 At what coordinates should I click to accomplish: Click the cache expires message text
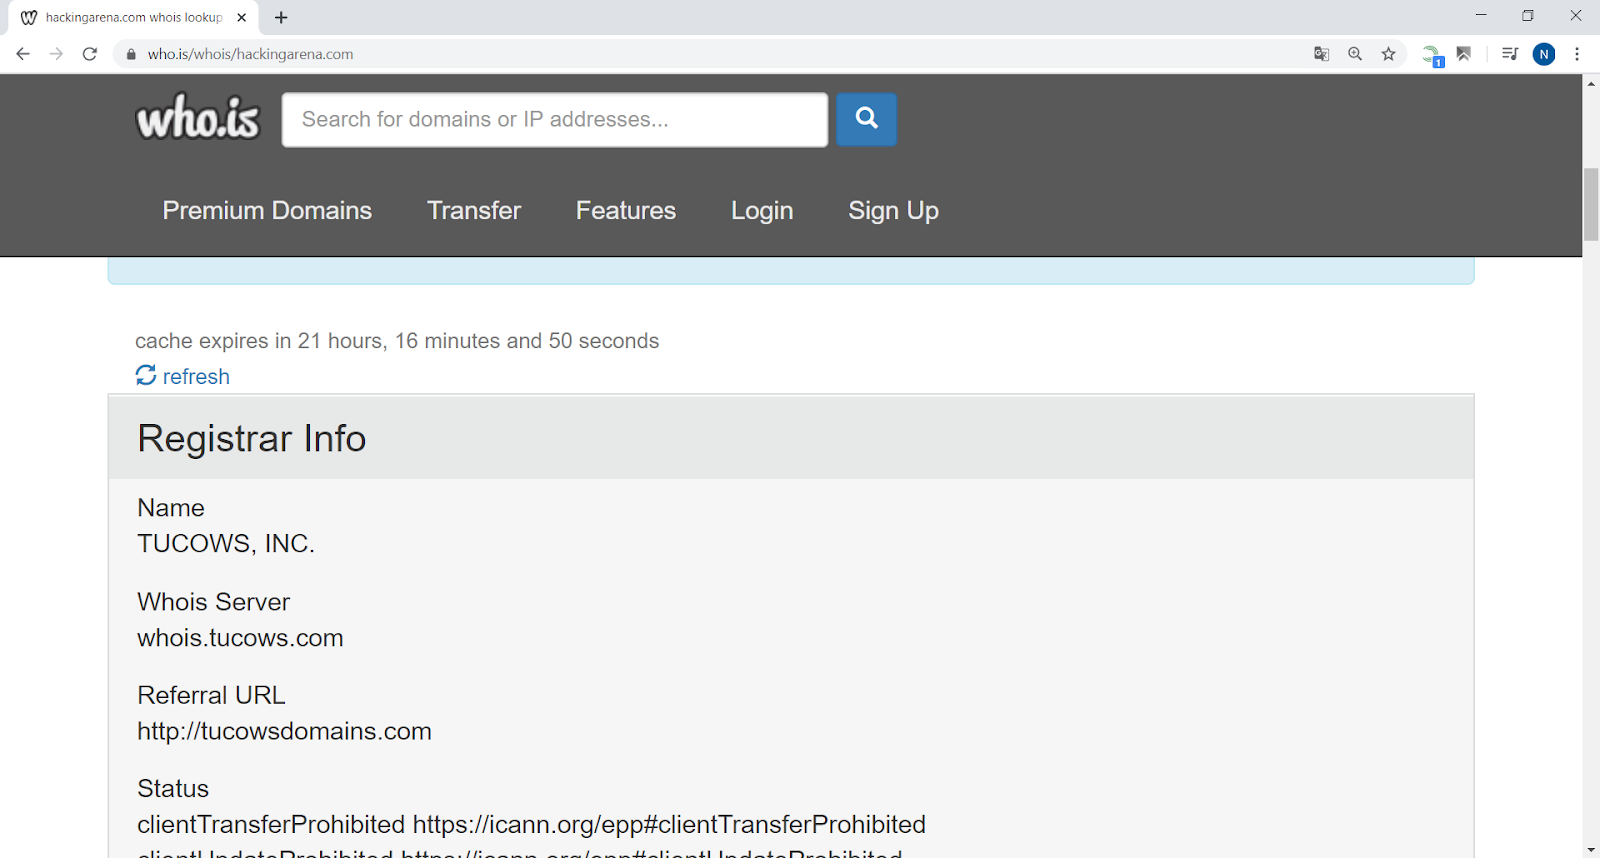pyautogui.click(x=397, y=341)
